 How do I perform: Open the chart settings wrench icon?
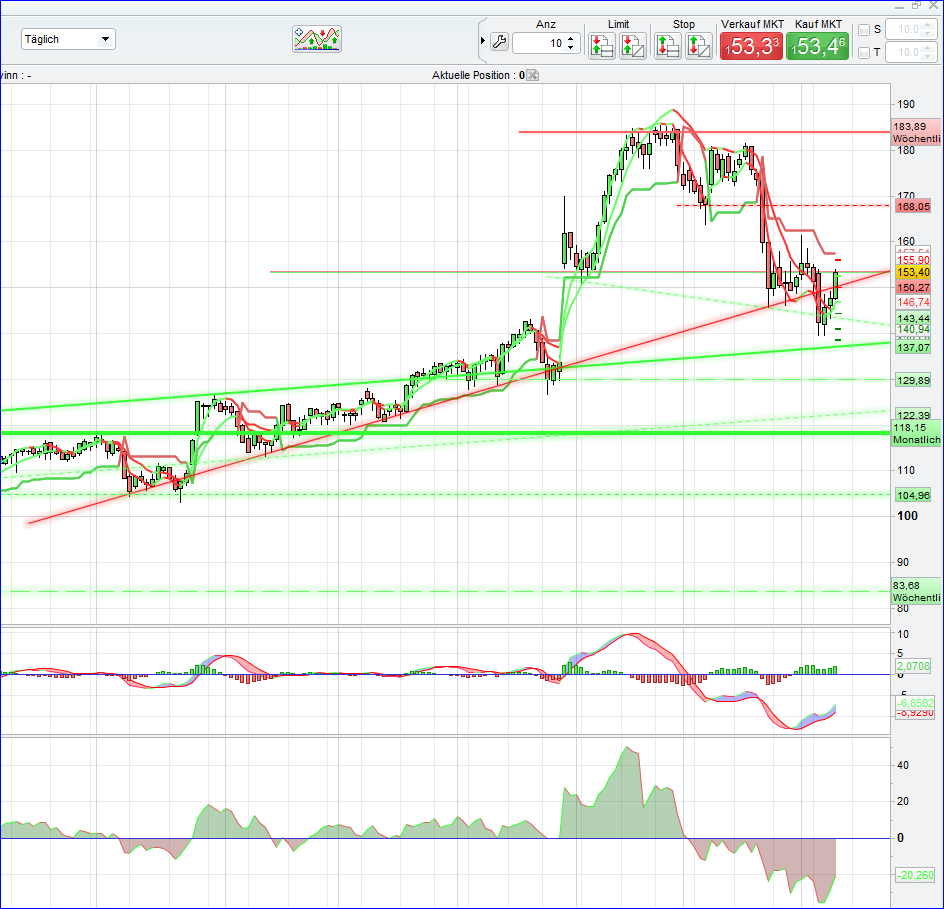497,41
